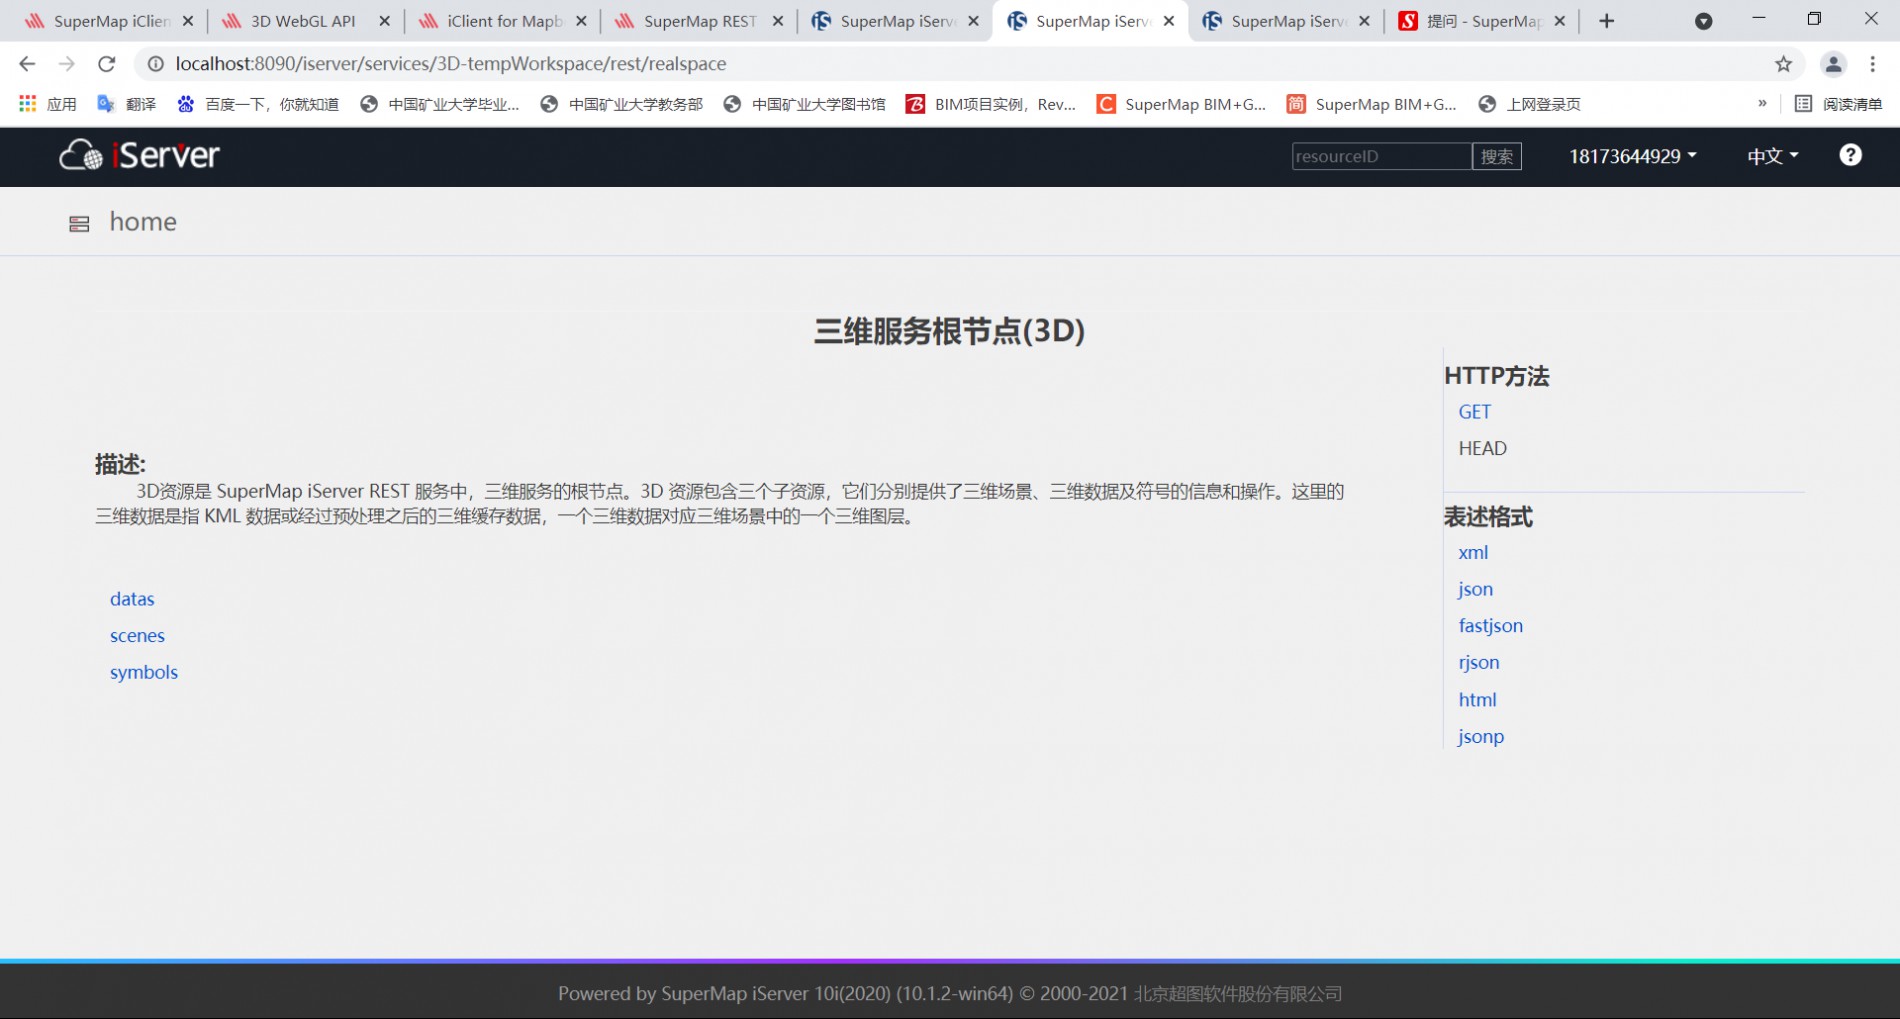
Task: View the jsonp representation
Action: coord(1480,737)
